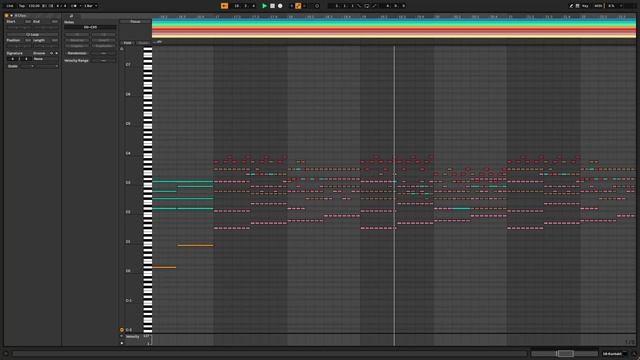This screenshot has width=640, height=360.
Task: Click the Notes tab icon in clip view
Action: (x=71, y=16)
